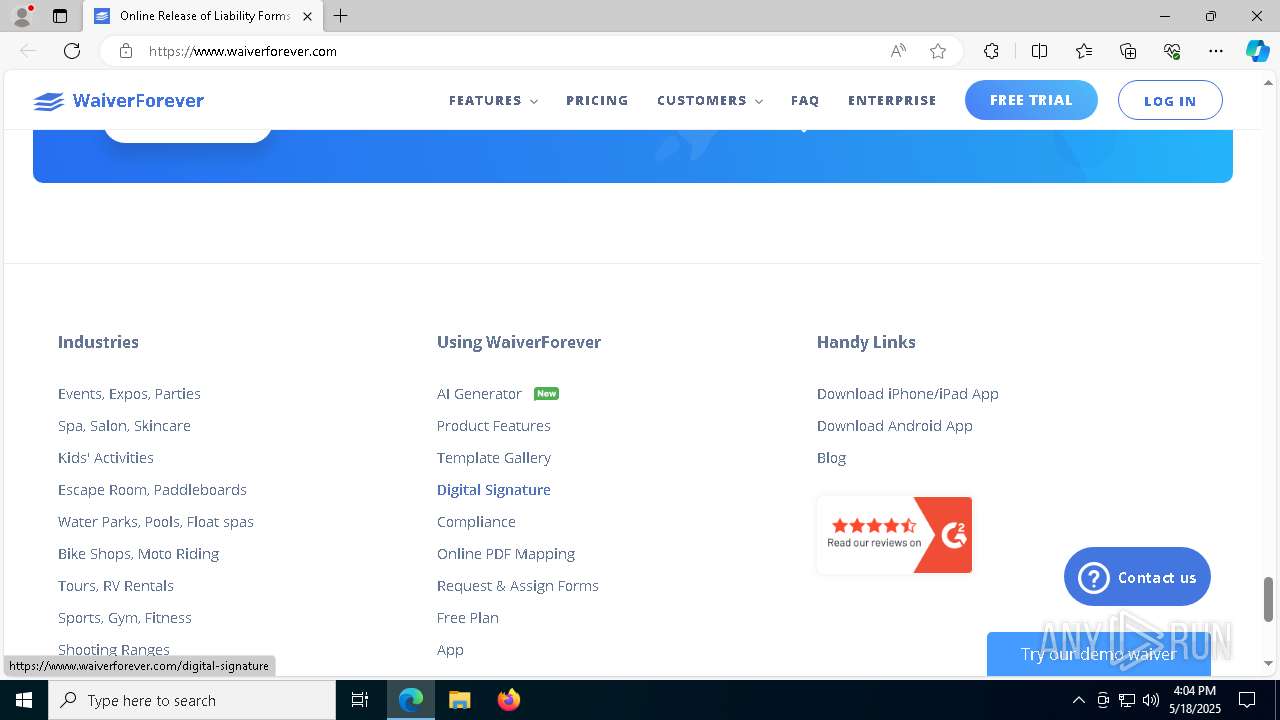
Task: Open Bike Shops, Moto Riding link
Action: pyautogui.click(x=138, y=554)
